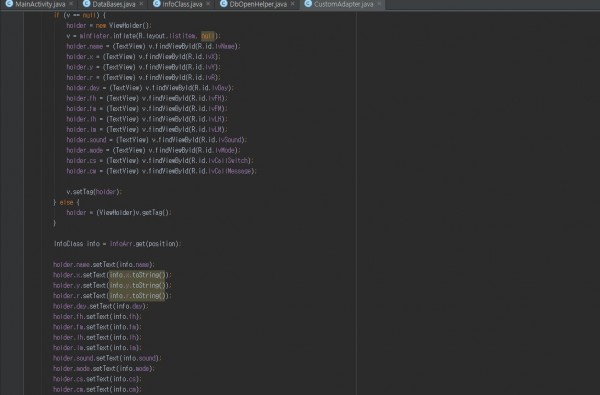The image size is (600, 395).
Task: Click the 'holder.lm.setText(info.lm);' line
Action: click(x=98, y=348)
